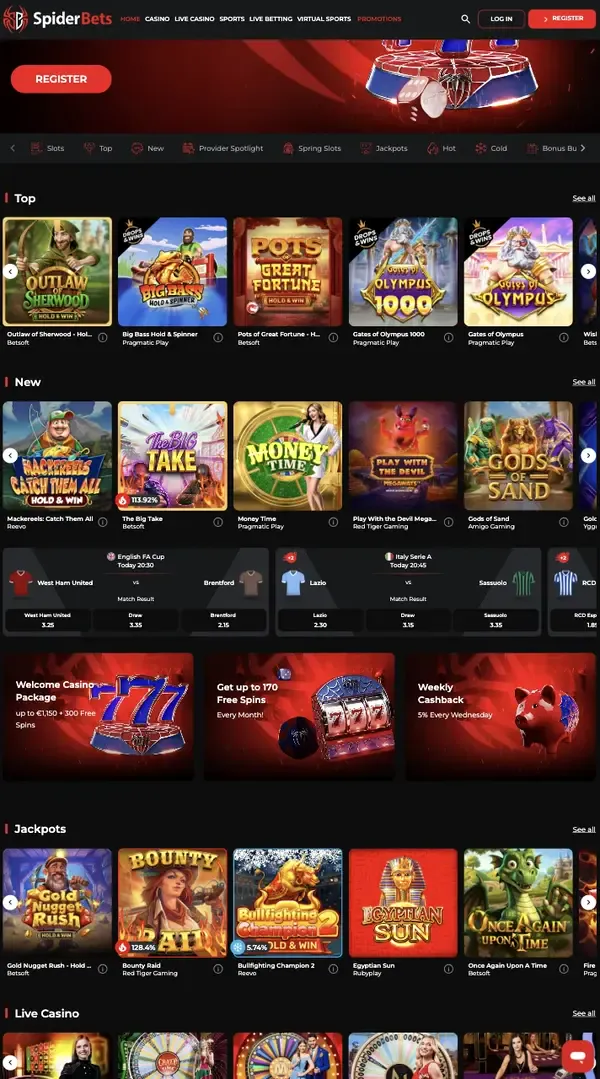Pick Lazio odds 2.30
The height and width of the screenshot is (1079, 600).
320,620
